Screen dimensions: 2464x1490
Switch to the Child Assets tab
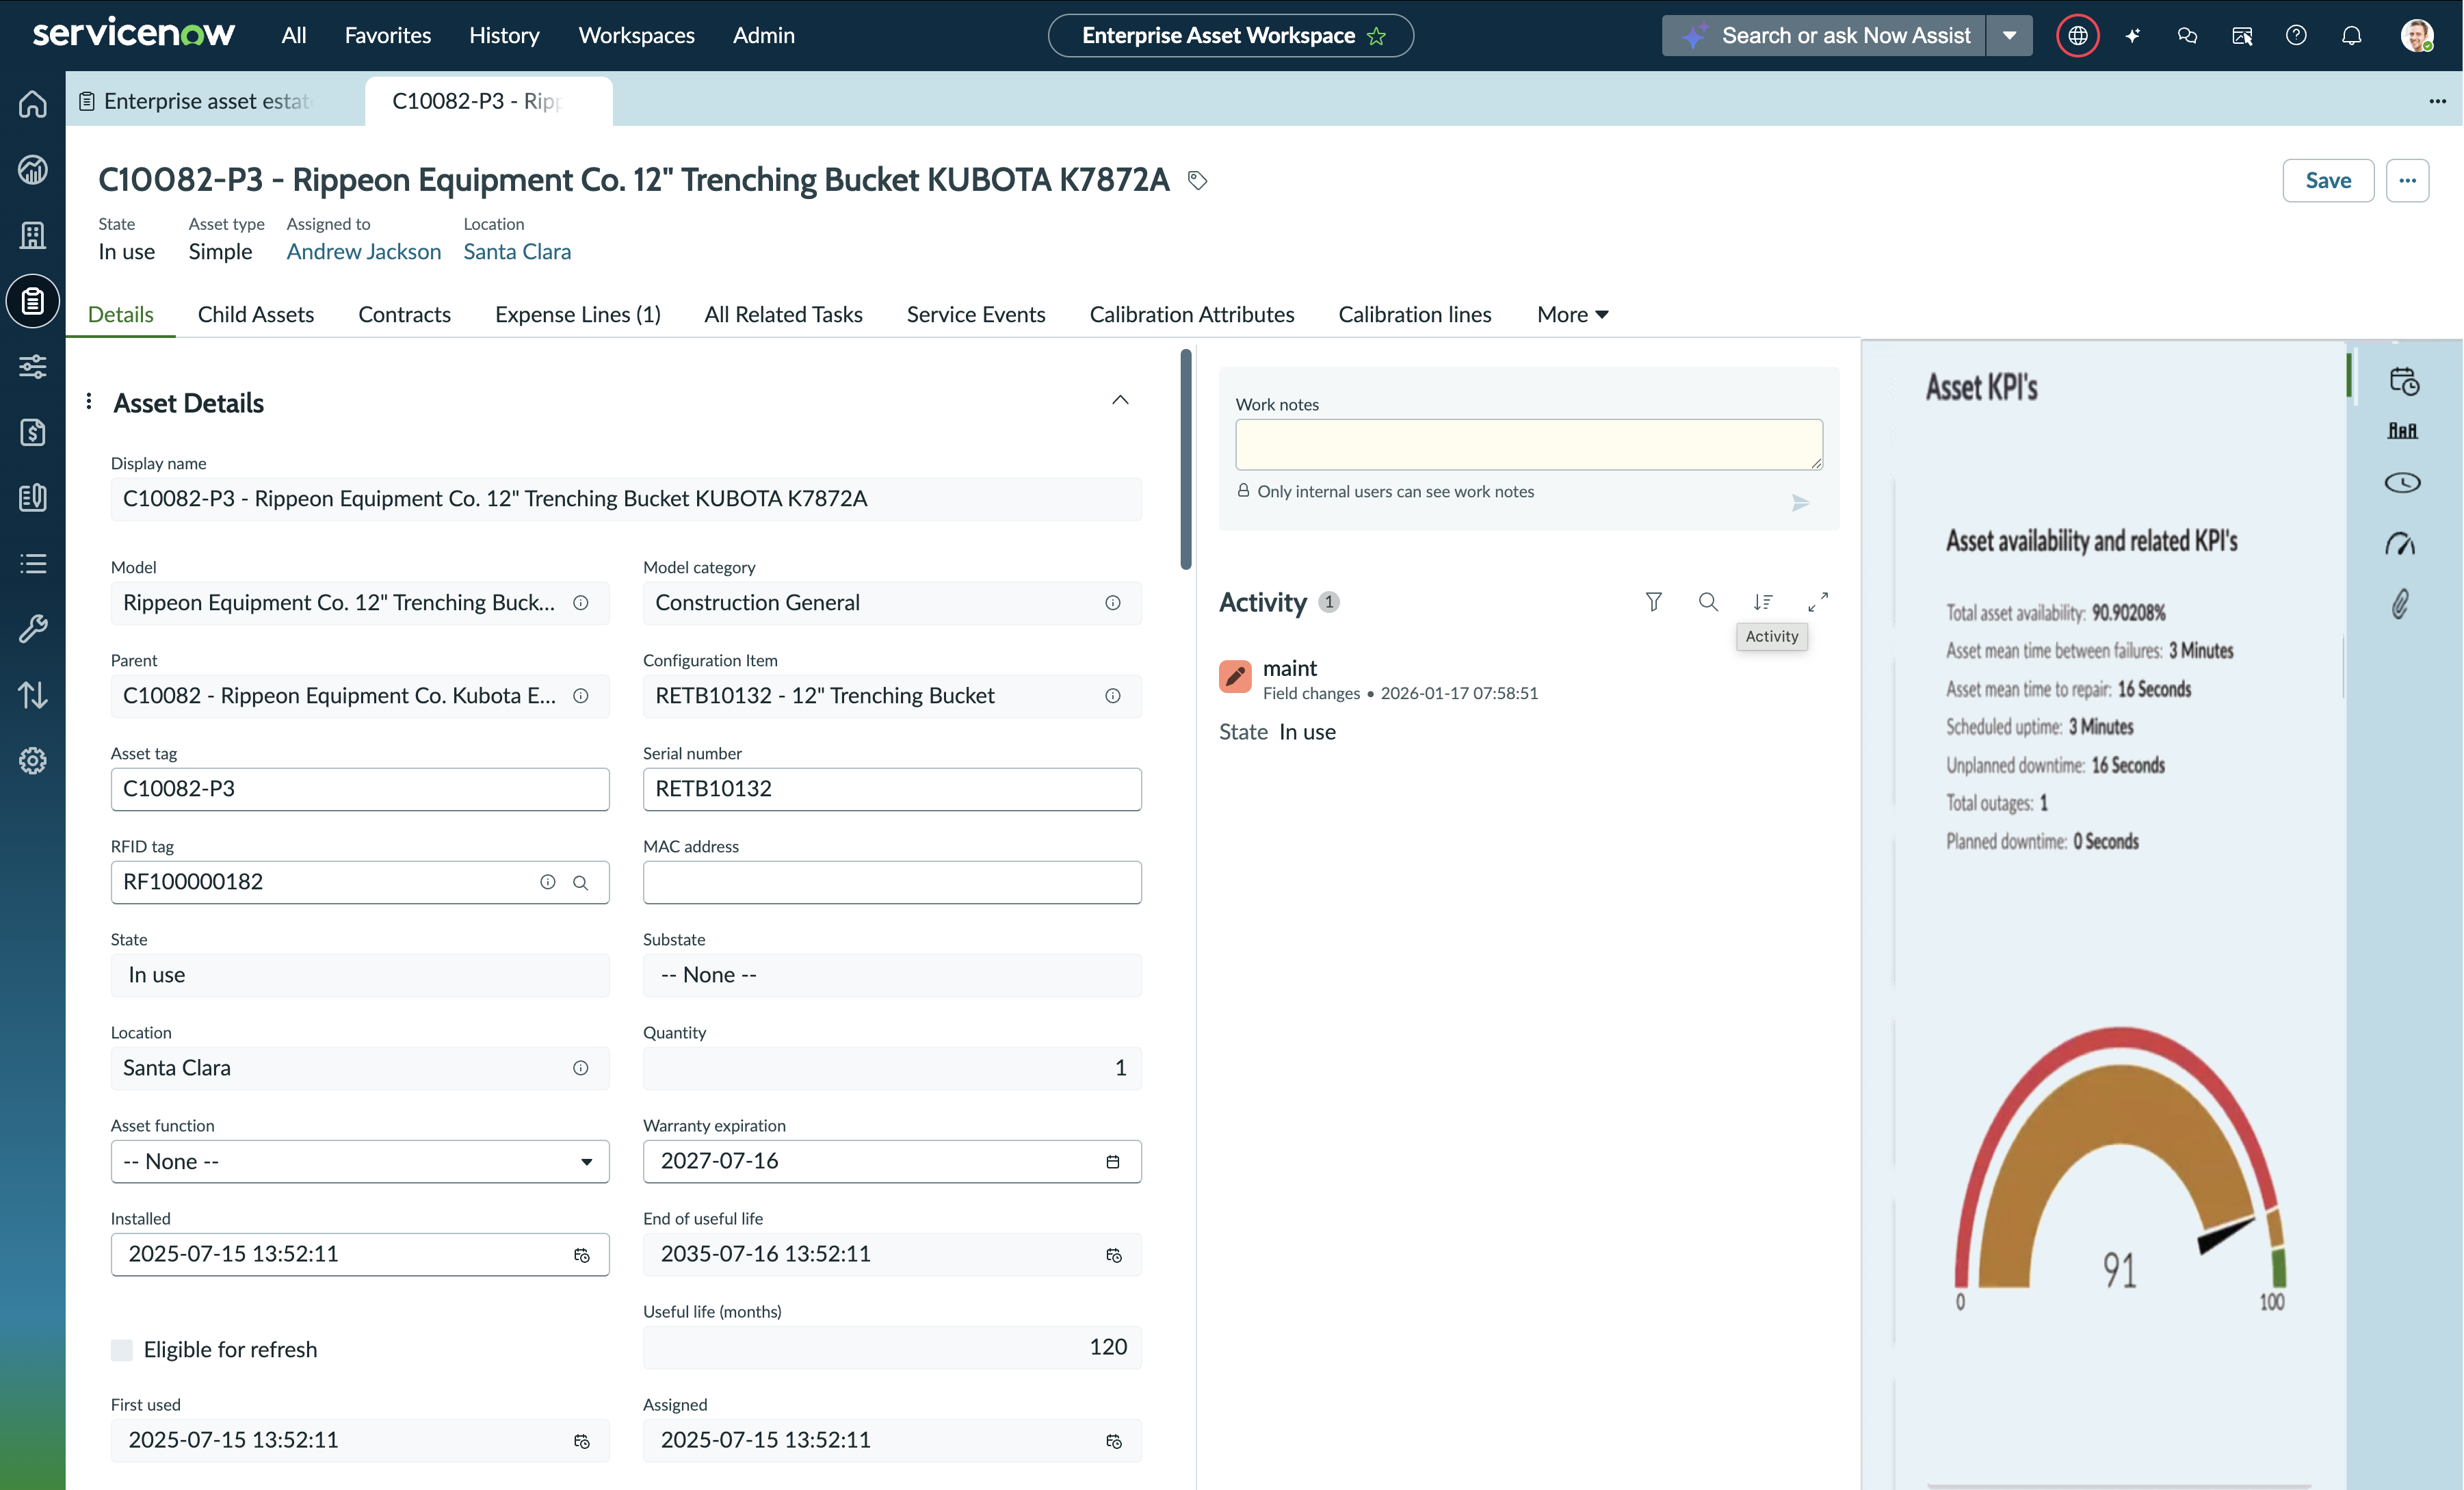(256, 314)
